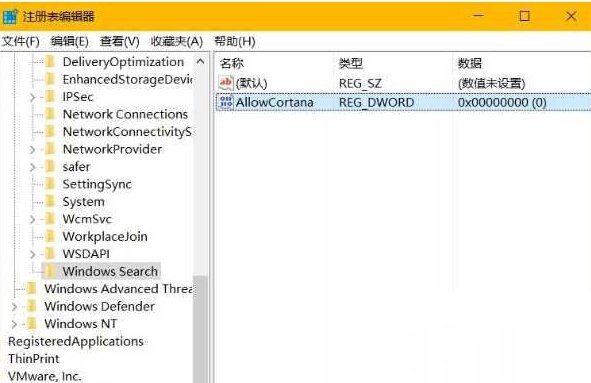
Task: Click the REG_SZ type cell
Action: point(360,83)
